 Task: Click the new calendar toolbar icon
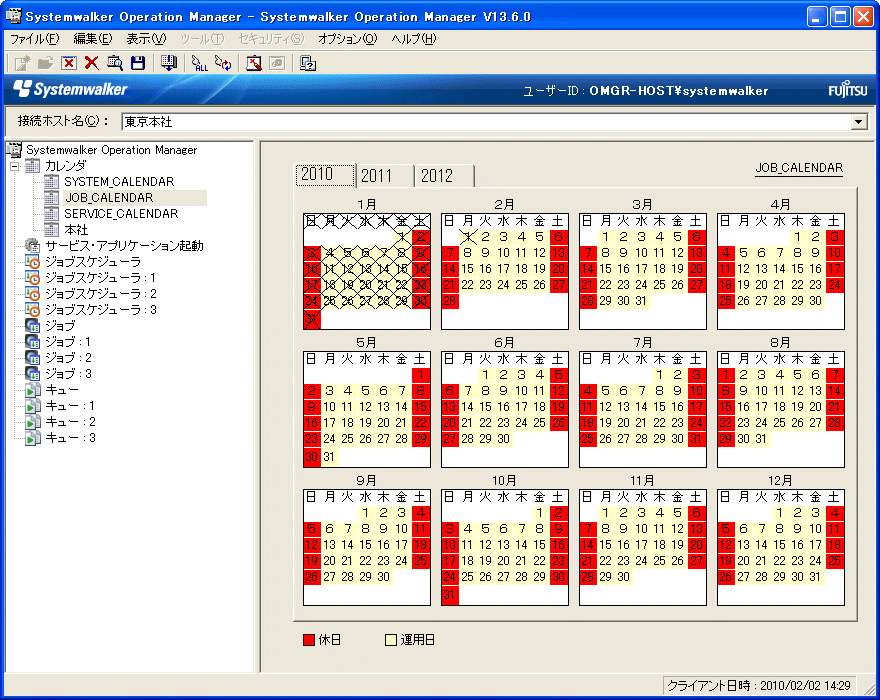tap(22, 63)
